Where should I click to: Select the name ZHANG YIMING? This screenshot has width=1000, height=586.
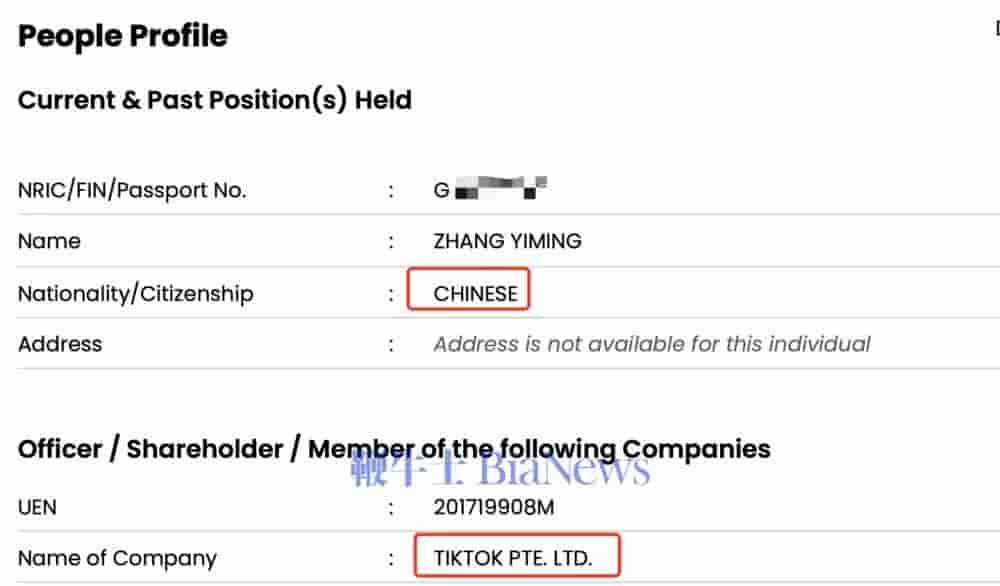pos(507,241)
